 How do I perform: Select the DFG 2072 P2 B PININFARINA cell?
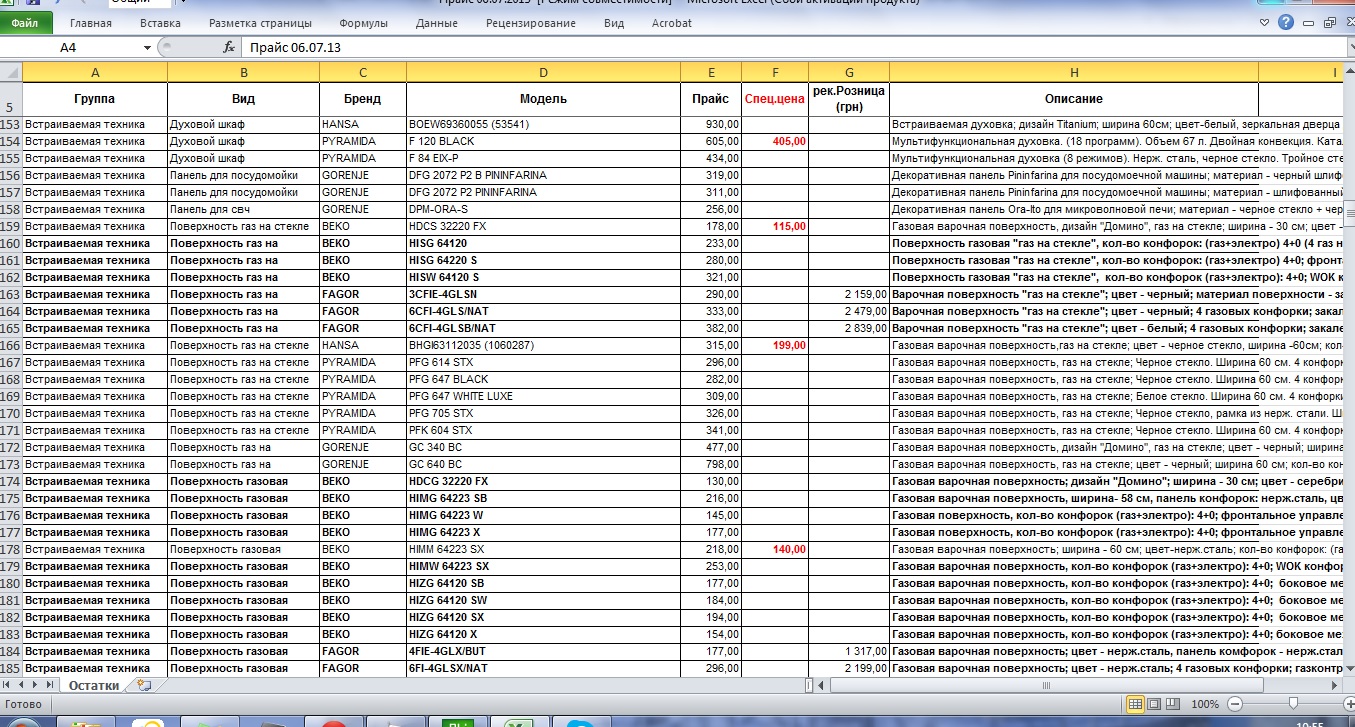(543, 175)
